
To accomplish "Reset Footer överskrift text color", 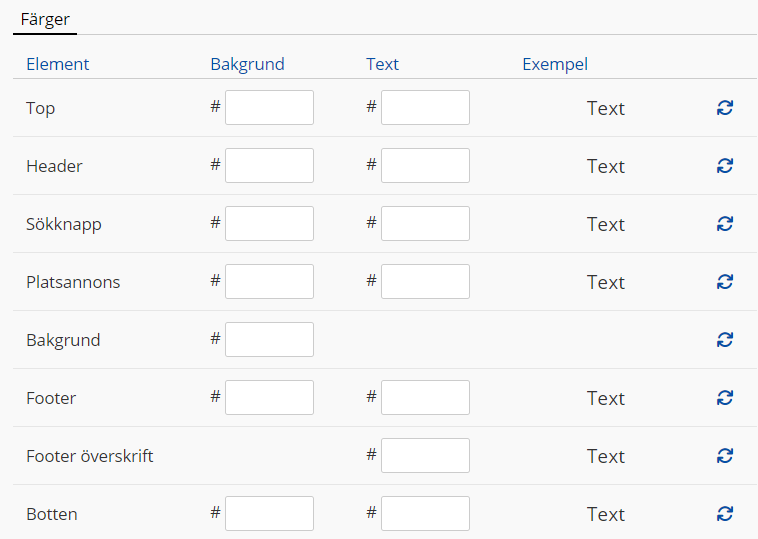I will 725,456.
